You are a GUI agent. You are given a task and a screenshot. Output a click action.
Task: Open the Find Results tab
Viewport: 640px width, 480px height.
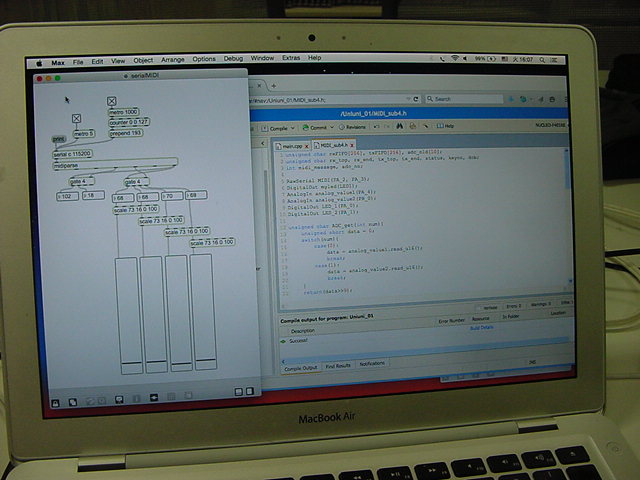pyautogui.click(x=338, y=366)
